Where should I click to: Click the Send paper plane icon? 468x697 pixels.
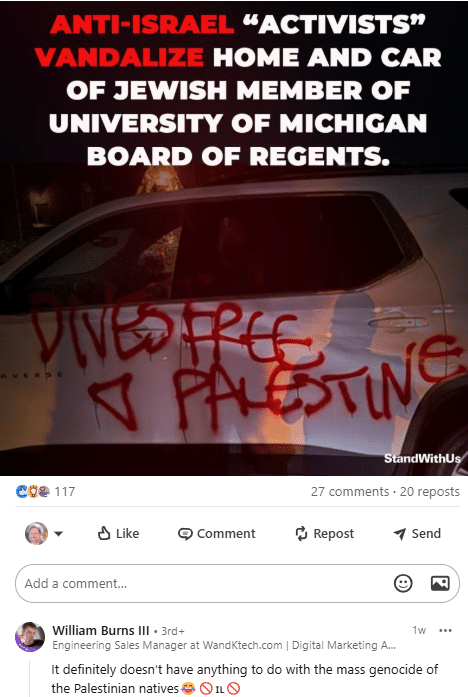coord(400,534)
